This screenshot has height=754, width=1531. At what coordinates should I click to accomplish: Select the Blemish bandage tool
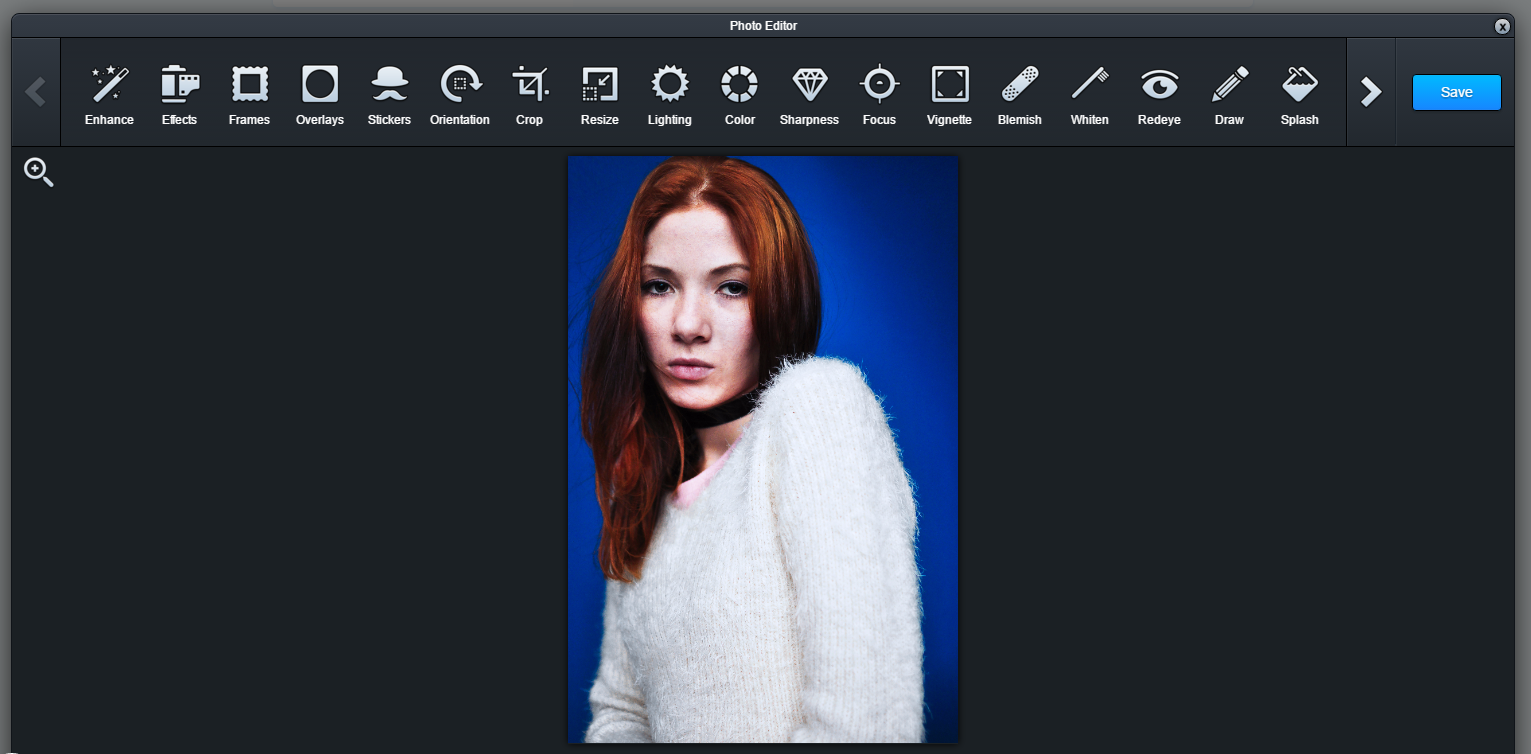[x=1019, y=94]
